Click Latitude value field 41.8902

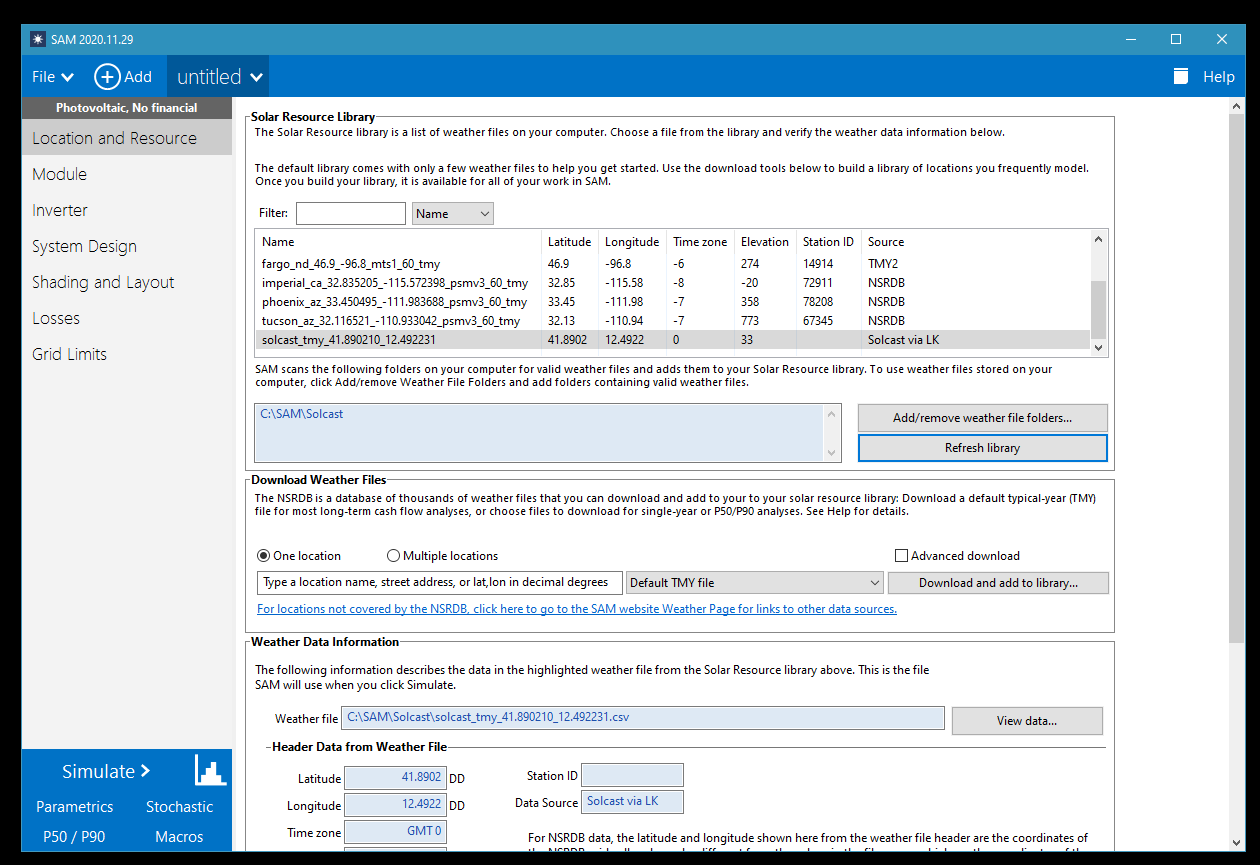(x=395, y=777)
